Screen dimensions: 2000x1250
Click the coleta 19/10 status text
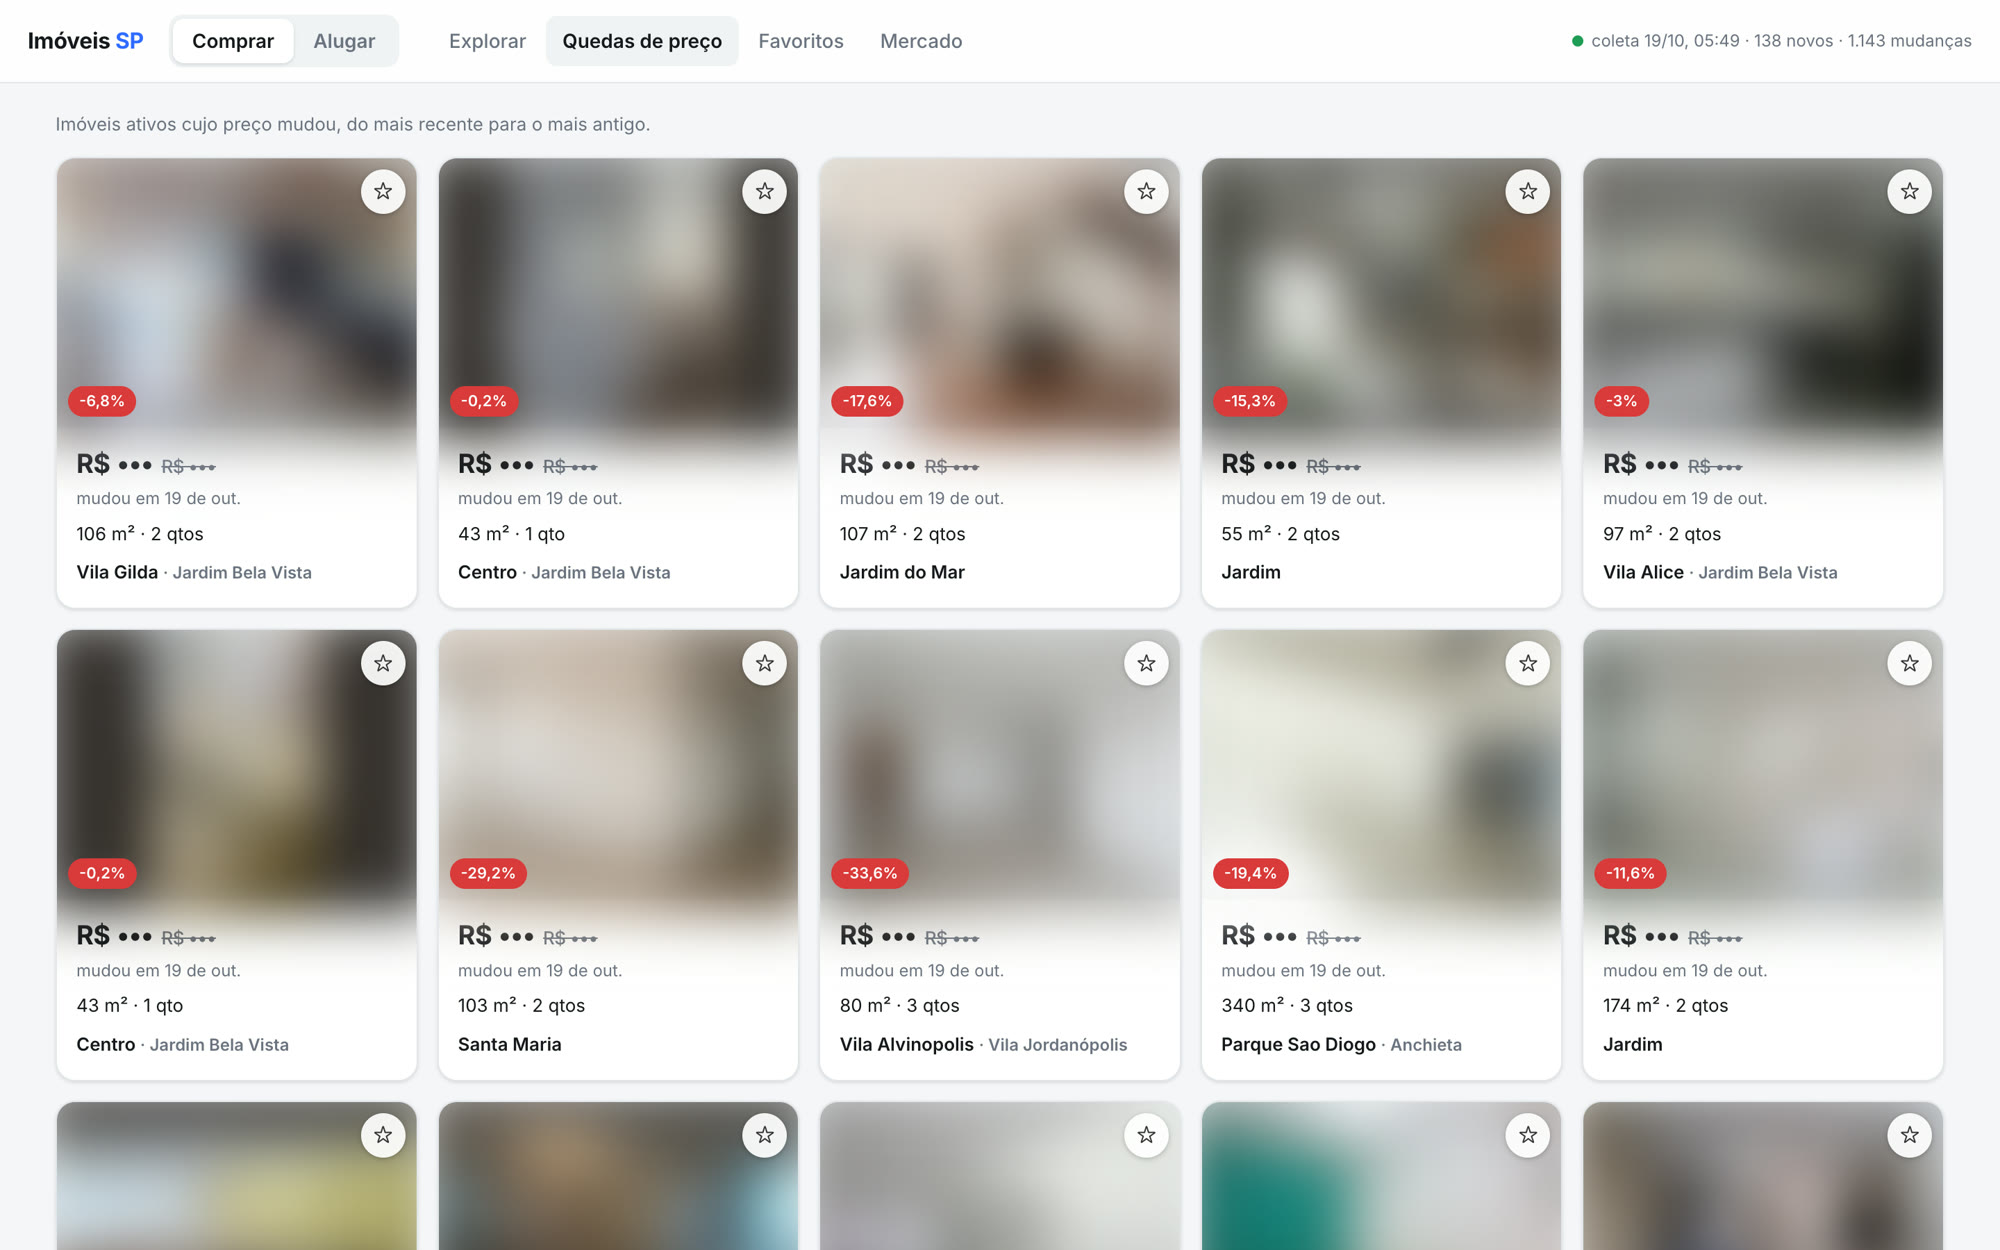[x=1781, y=41]
